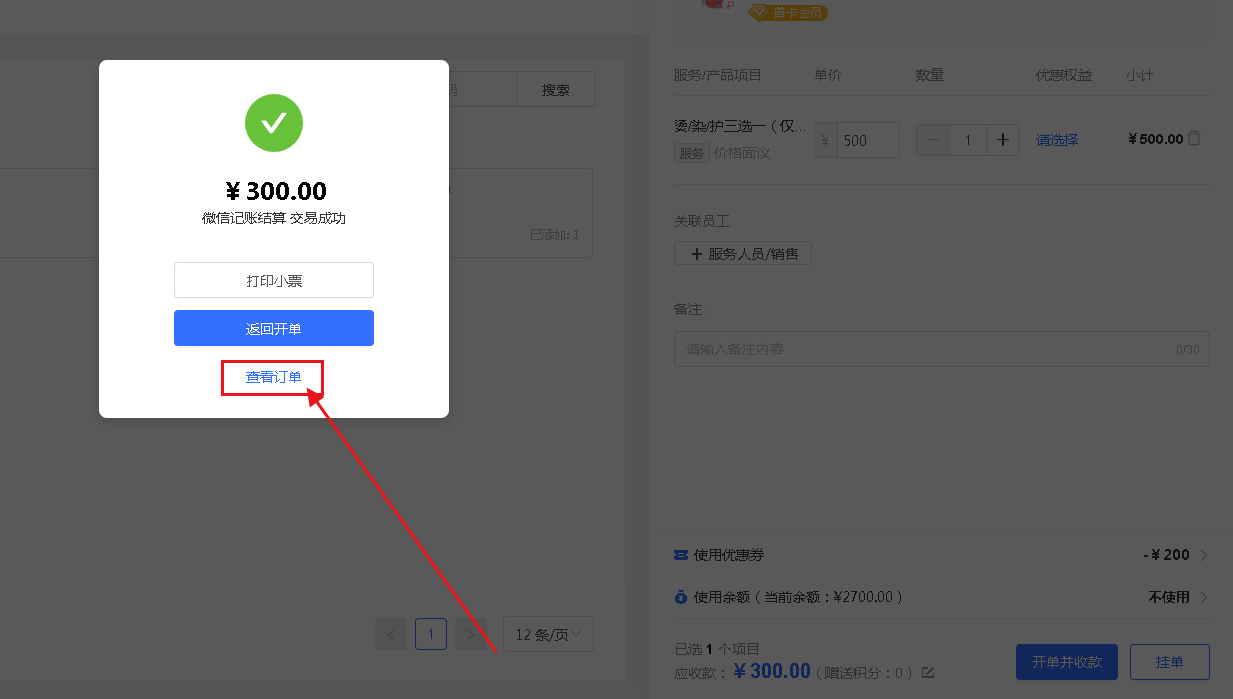Decrease item quantity with minus button
This screenshot has height=699, width=1233.
(933, 140)
